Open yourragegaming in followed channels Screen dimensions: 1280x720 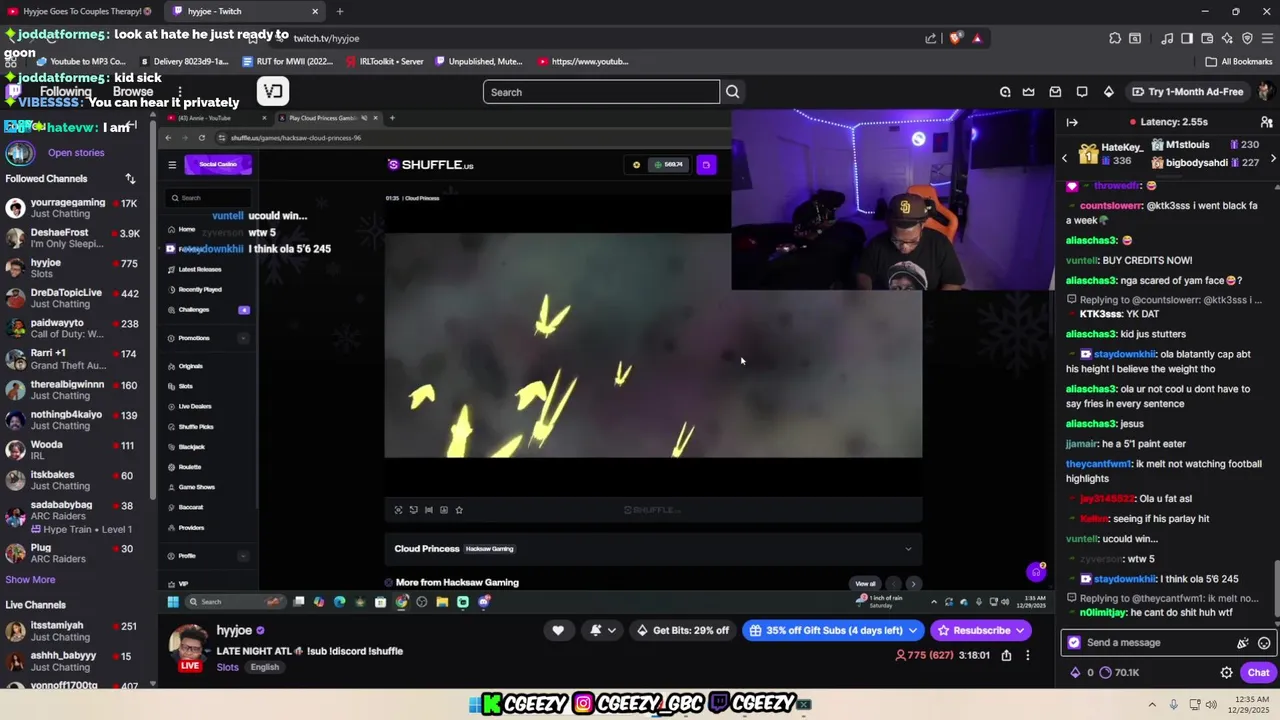[75, 208]
